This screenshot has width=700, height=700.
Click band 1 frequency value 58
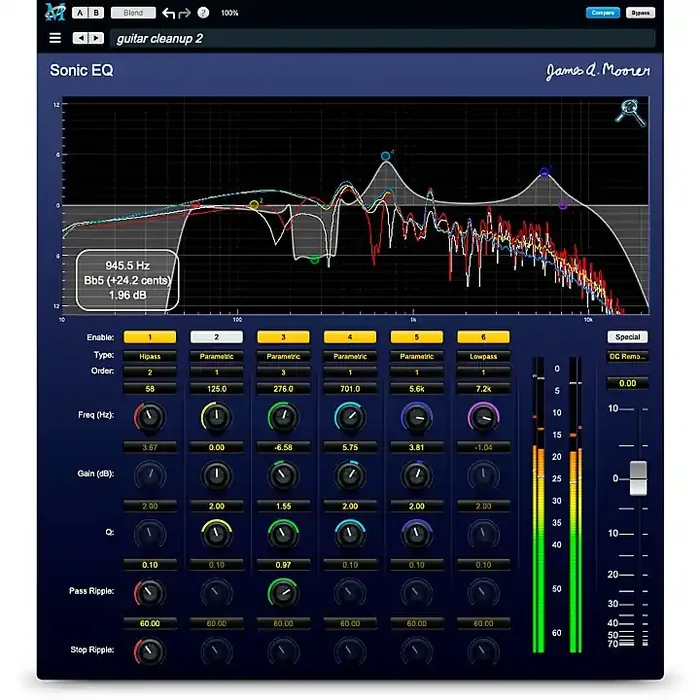pos(150,389)
